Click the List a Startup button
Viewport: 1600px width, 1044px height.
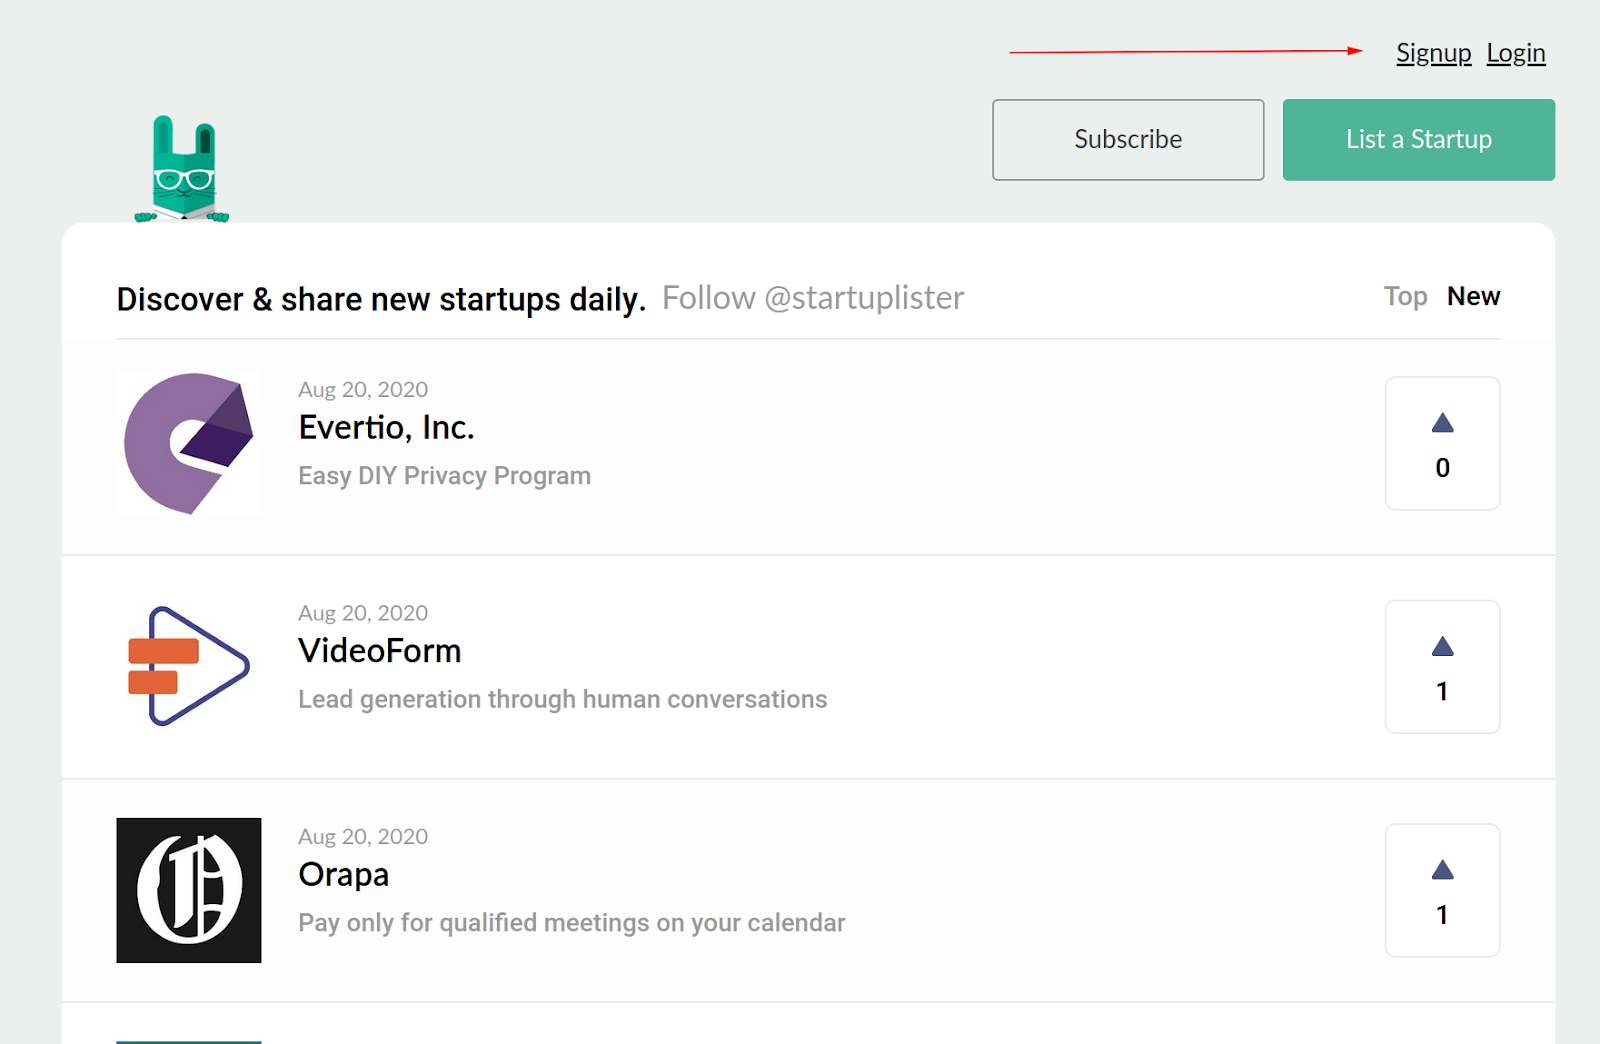(1418, 140)
